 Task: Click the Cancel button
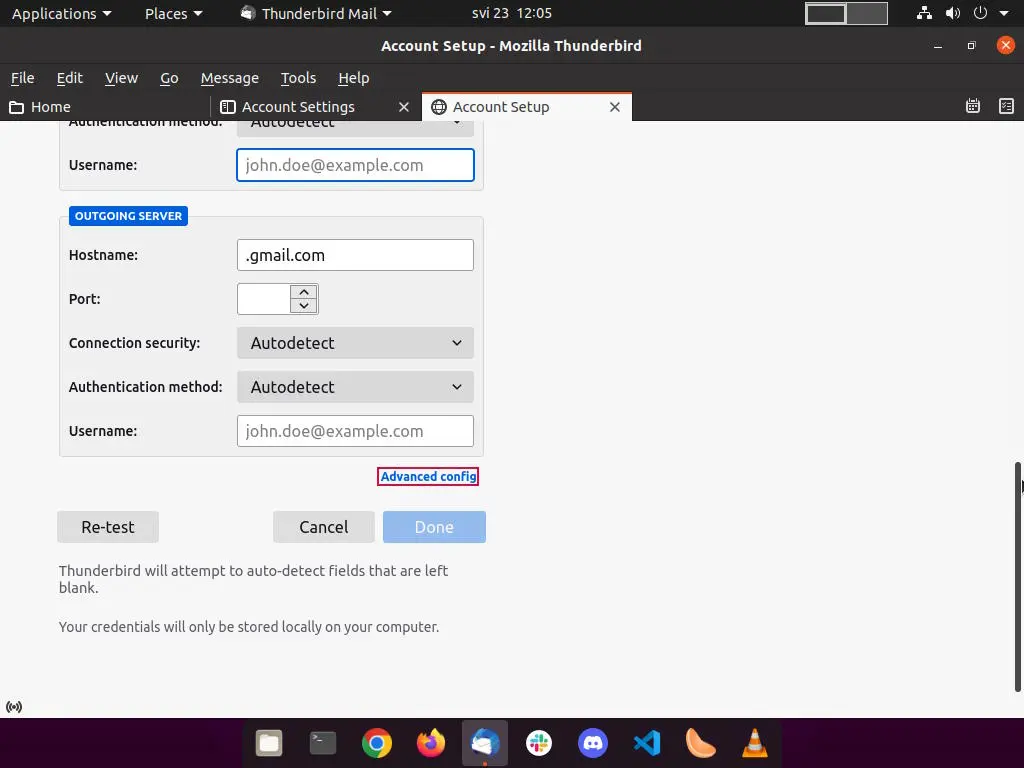323,527
